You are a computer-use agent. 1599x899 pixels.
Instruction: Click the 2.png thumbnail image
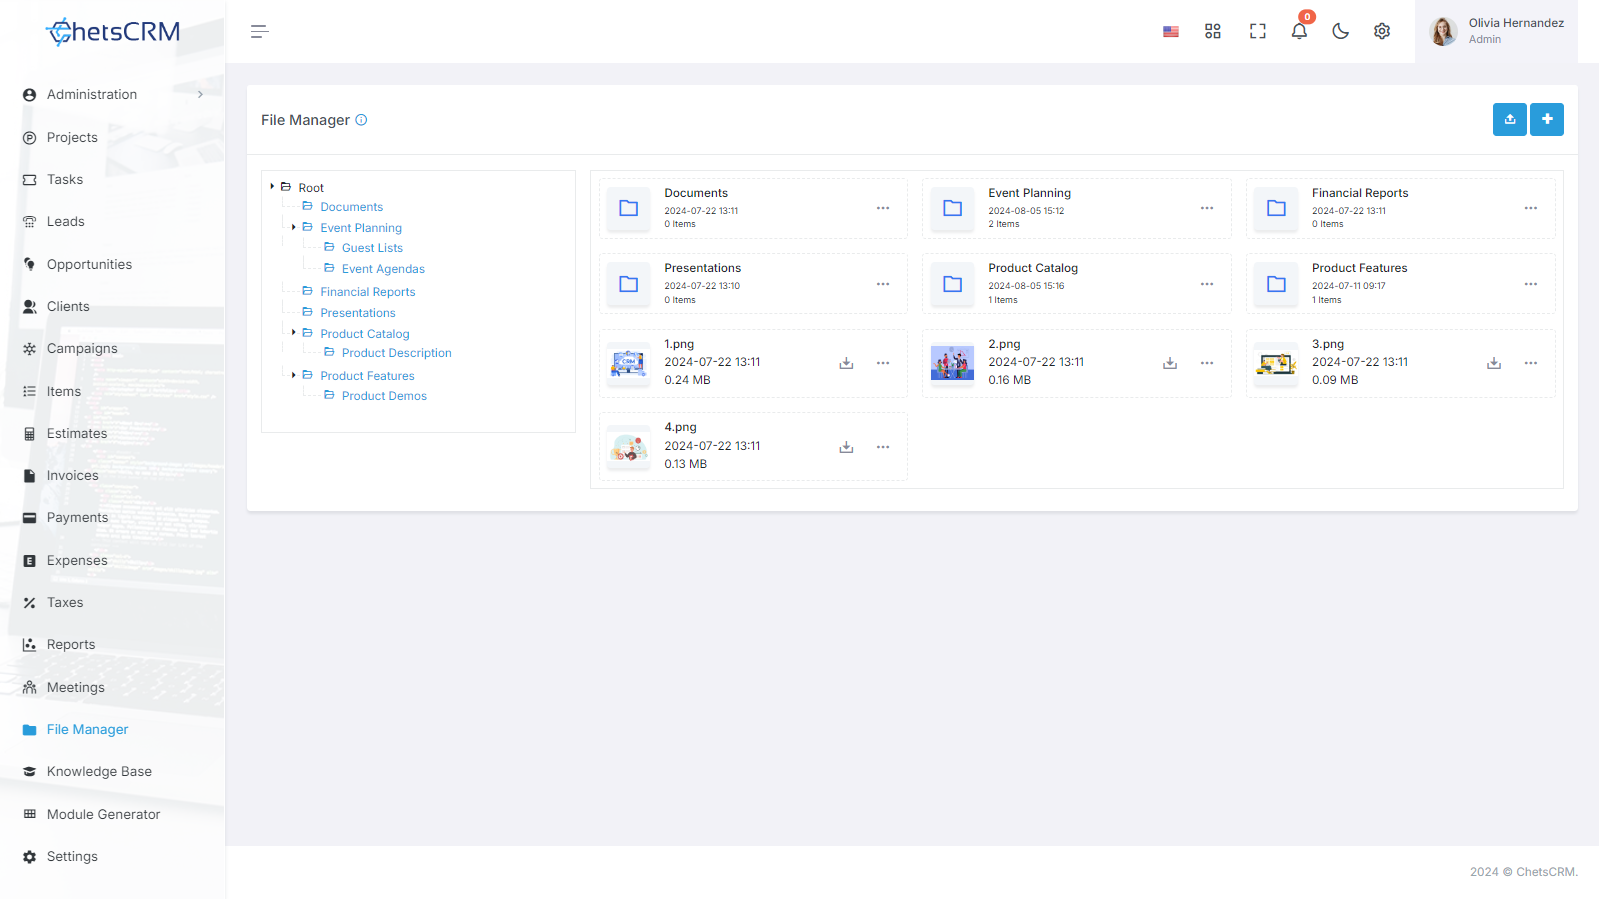pos(952,363)
